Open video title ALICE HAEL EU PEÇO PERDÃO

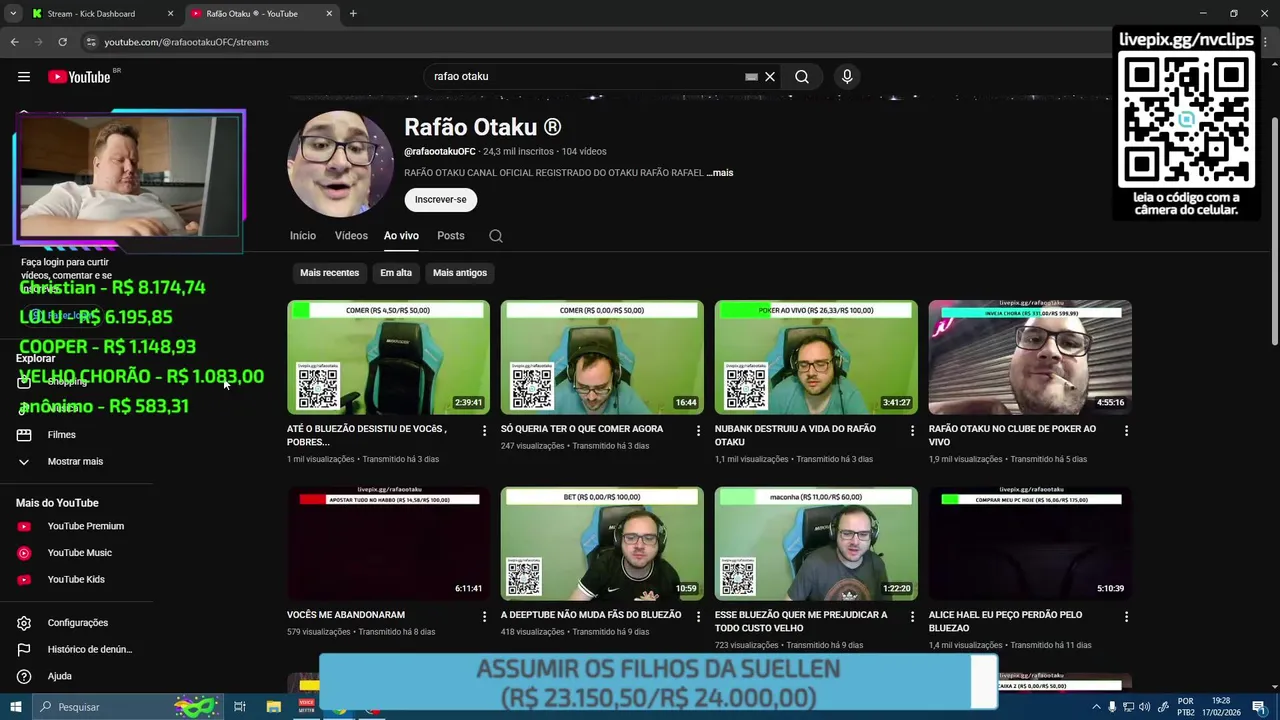pyautogui.click(x=1005, y=621)
